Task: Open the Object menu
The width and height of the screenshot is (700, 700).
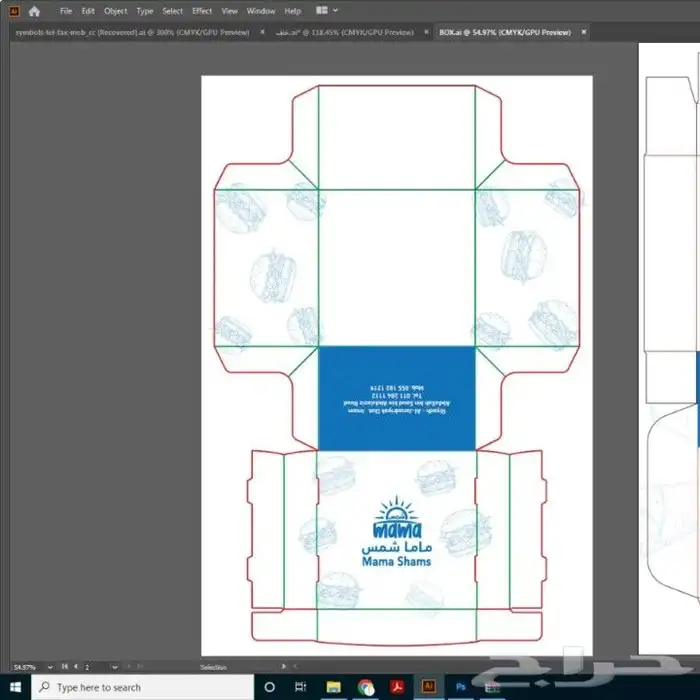Action: click(x=116, y=11)
